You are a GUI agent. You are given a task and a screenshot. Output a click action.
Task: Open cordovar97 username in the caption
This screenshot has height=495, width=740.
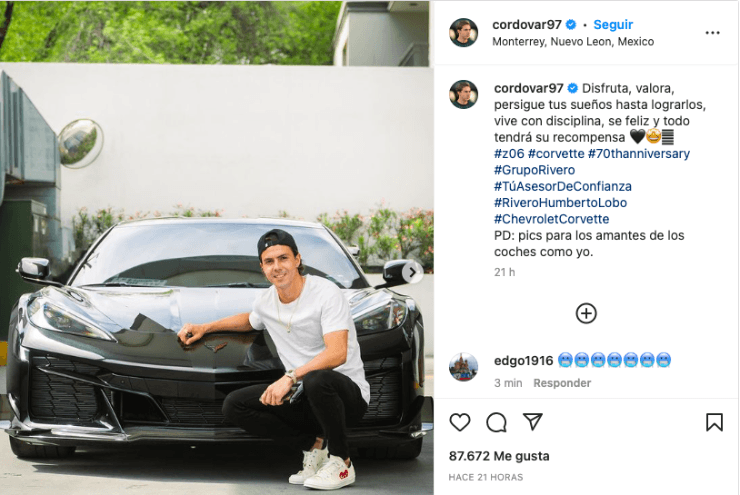(529, 88)
